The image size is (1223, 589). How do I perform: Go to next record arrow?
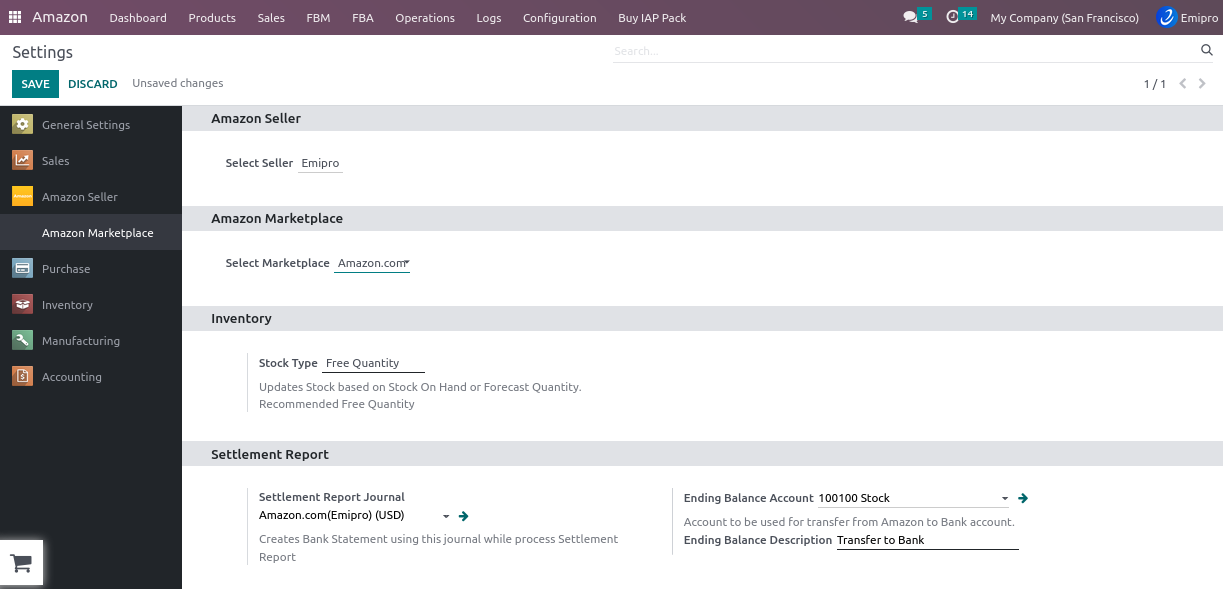pos(1202,84)
